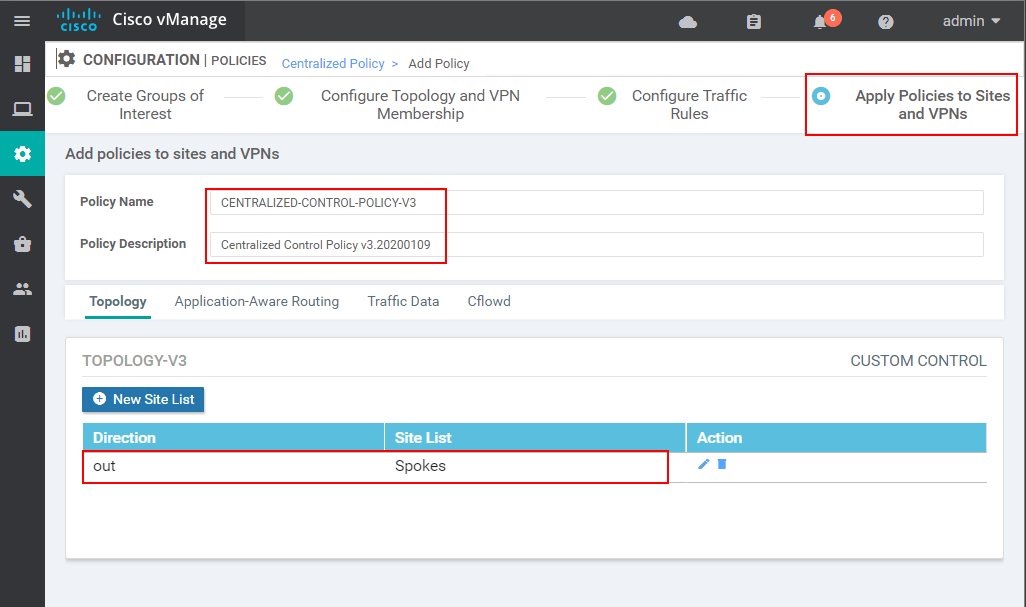1026x607 pixels.
Task: Open Help using the question mark icon
Action: point(885,21)
